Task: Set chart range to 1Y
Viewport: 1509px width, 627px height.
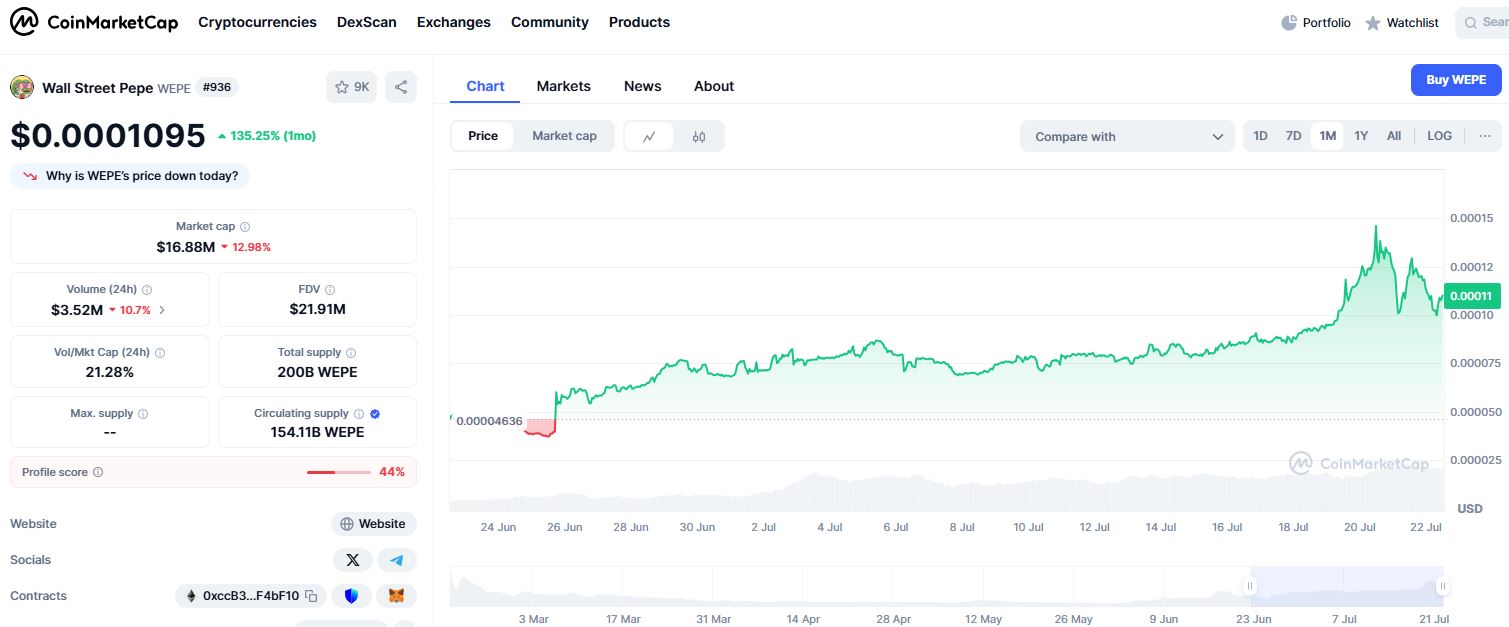Action: coord(1361,136)
